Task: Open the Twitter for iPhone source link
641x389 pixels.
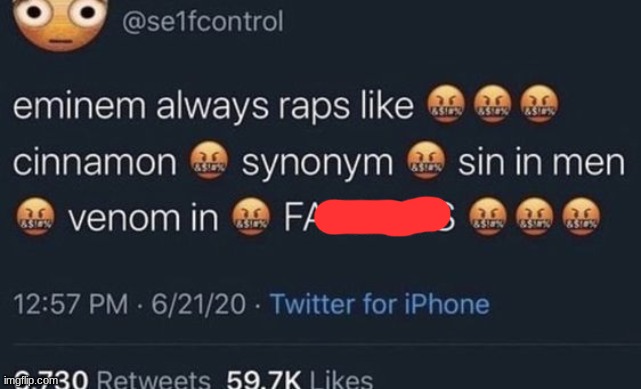Action: [380, 304]
